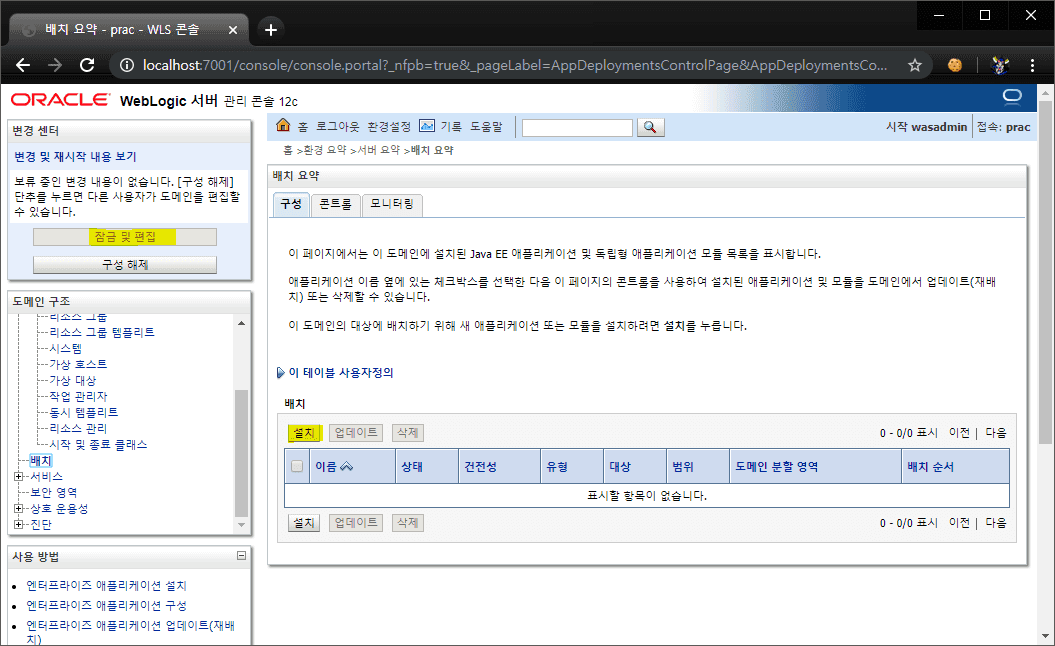Viewport: 1055px width, 646px height.
Task: Select 시작 및 종료 클래스 tree item
Action: click(x=98, y=444)
